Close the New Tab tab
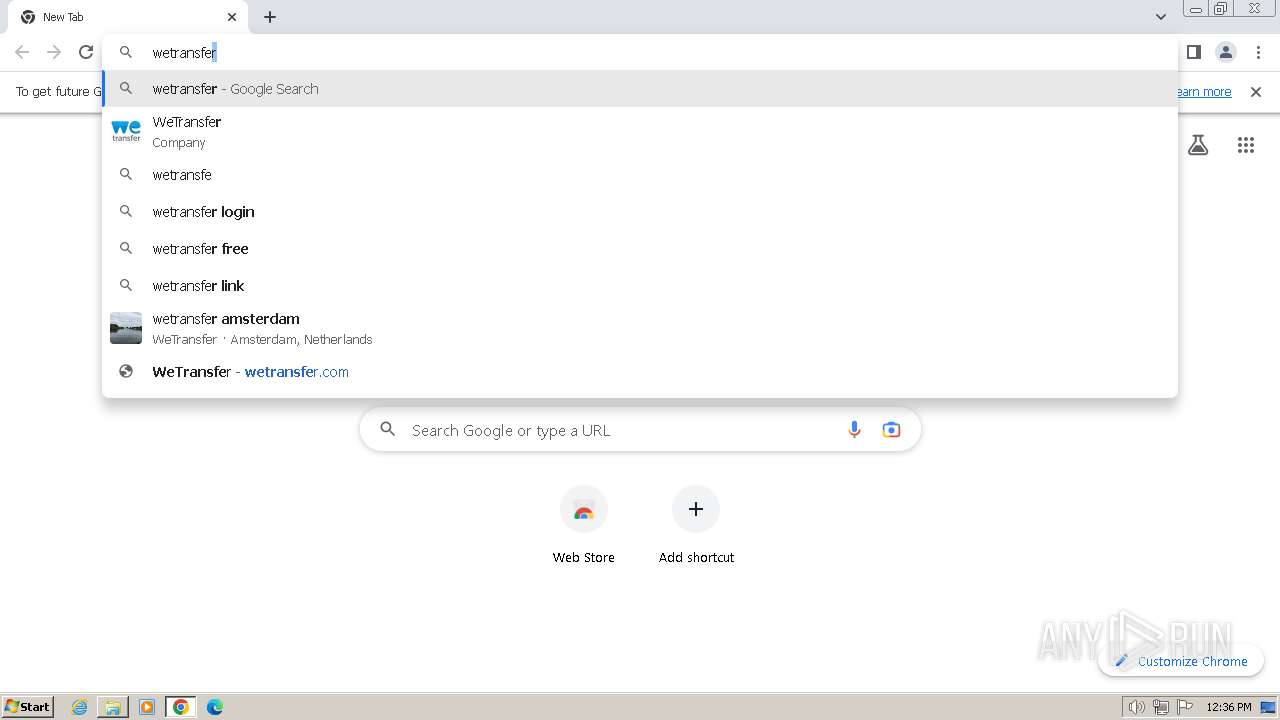 (x=232, y=17)
